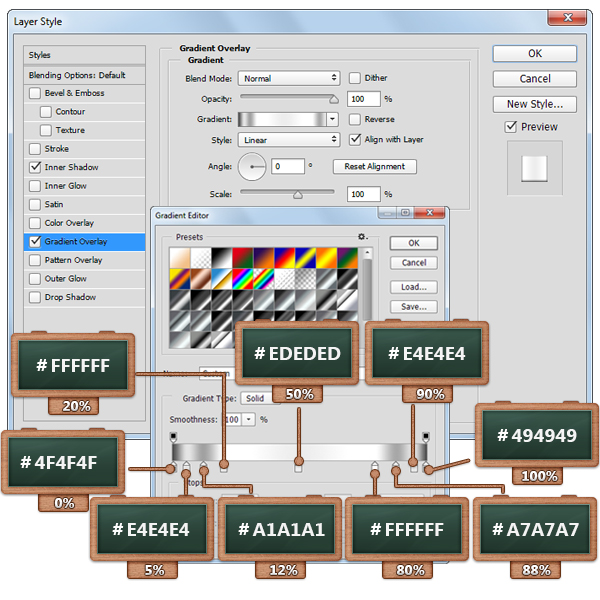This screenshot has width=600, height=600.
Task: Toggle the Reverse gradient checkbox
Action: [355, 119]
